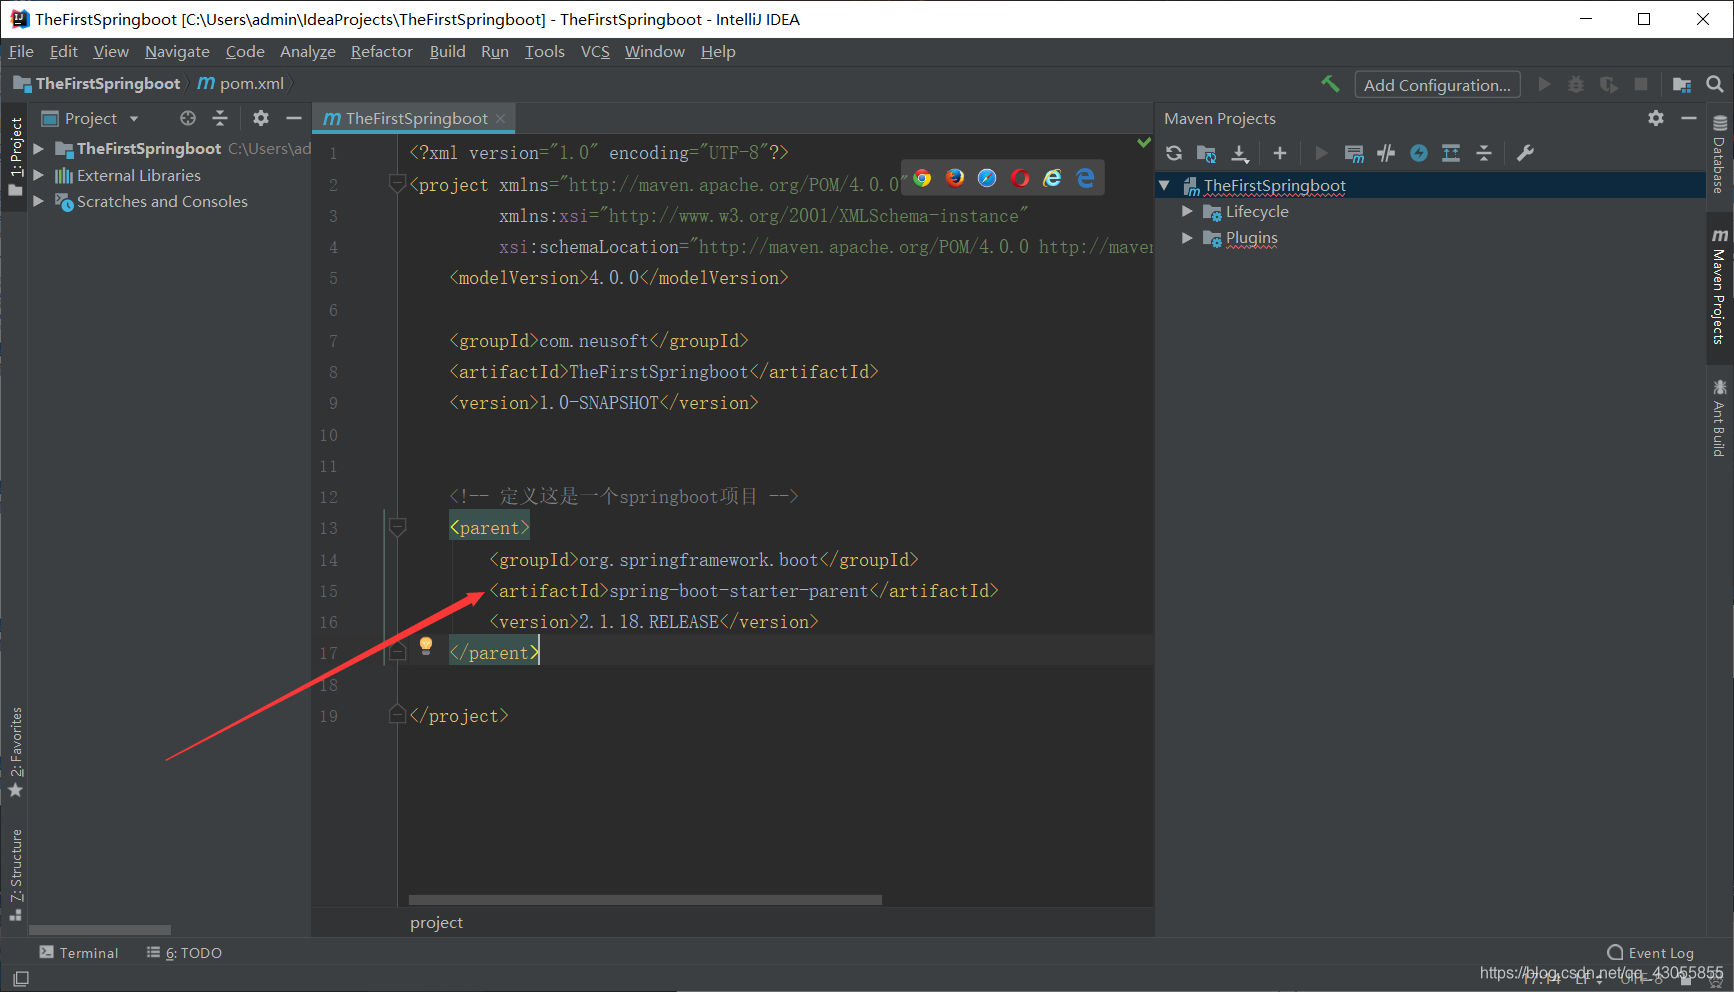Run Maven build play icon
This screenshot has width=1734, height=992.
tap(1321, 153)
